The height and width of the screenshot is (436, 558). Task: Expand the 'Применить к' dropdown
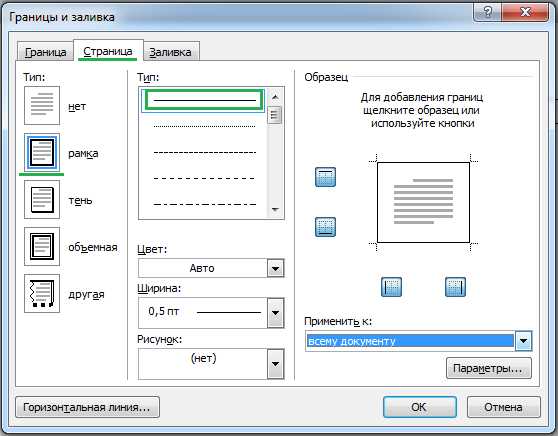523,341
